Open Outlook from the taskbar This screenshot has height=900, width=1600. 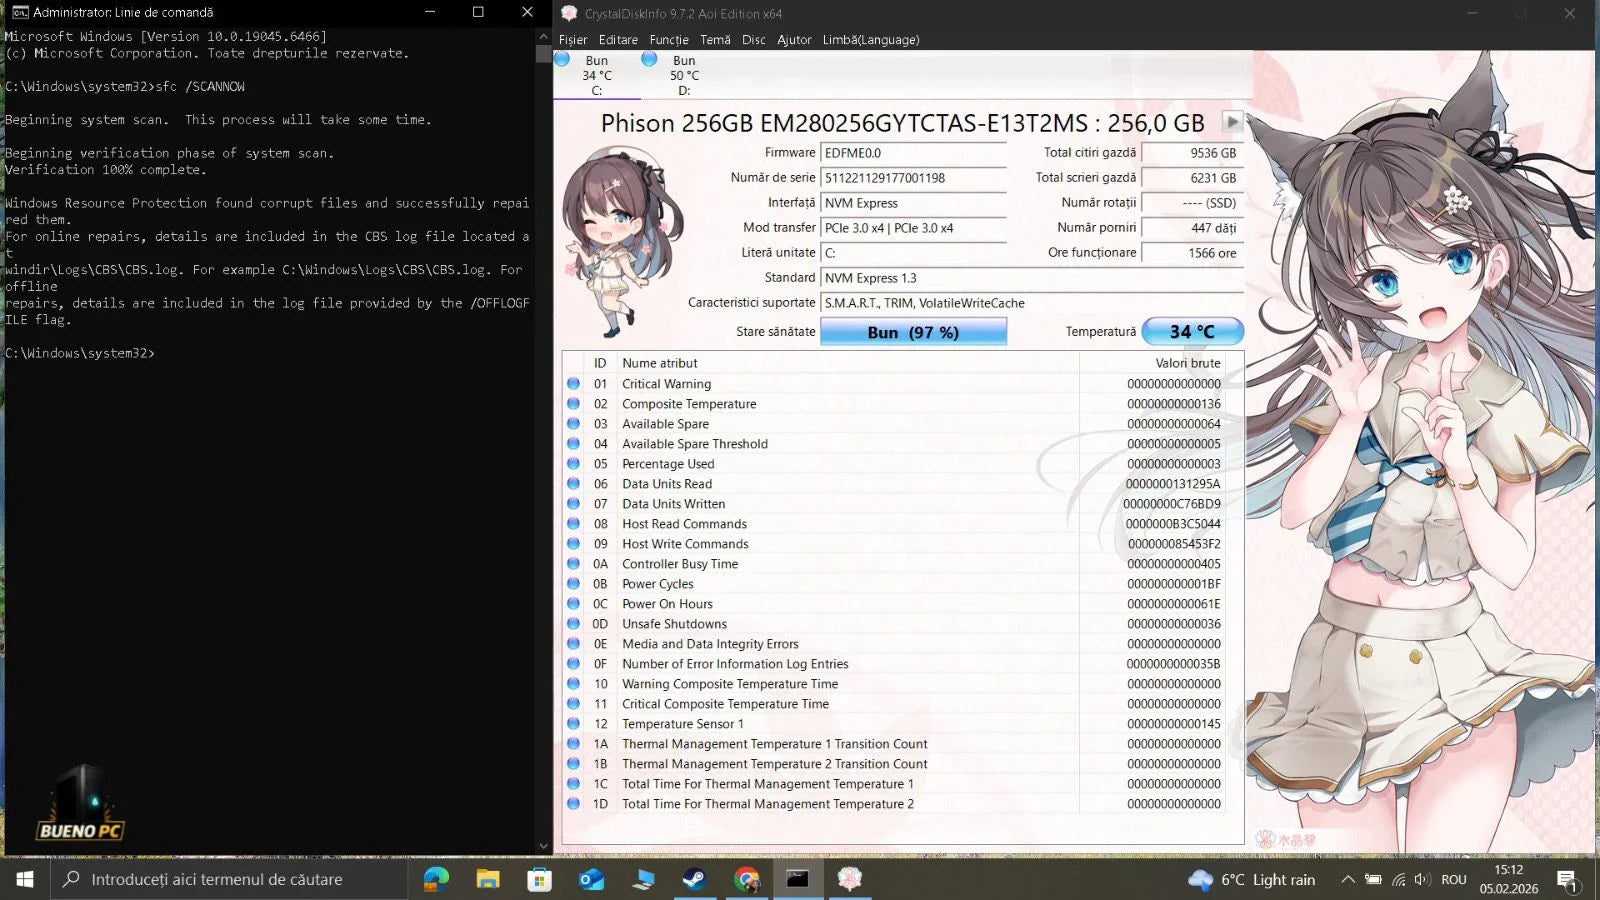click(x=592, y=879)
